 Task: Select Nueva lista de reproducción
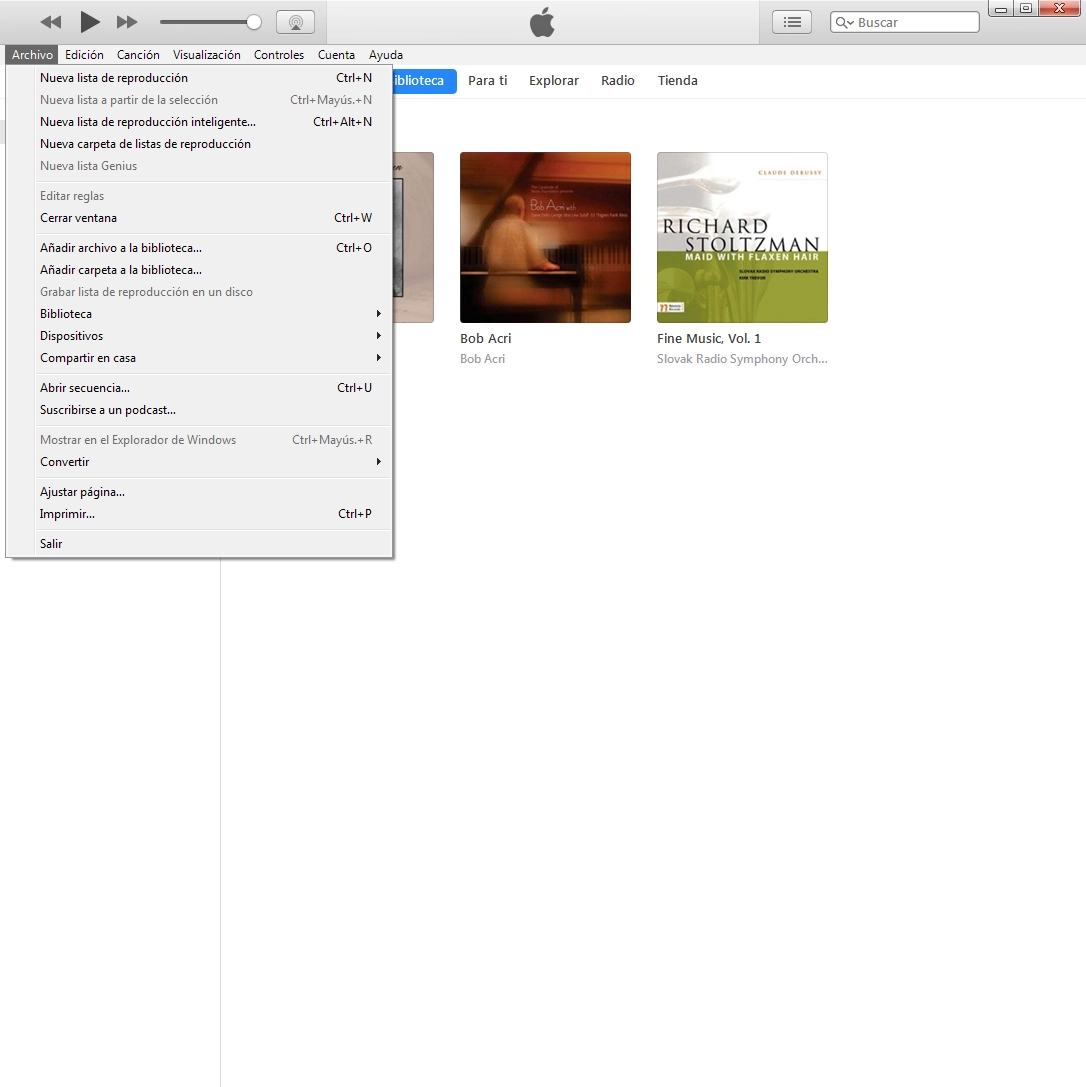113,78
